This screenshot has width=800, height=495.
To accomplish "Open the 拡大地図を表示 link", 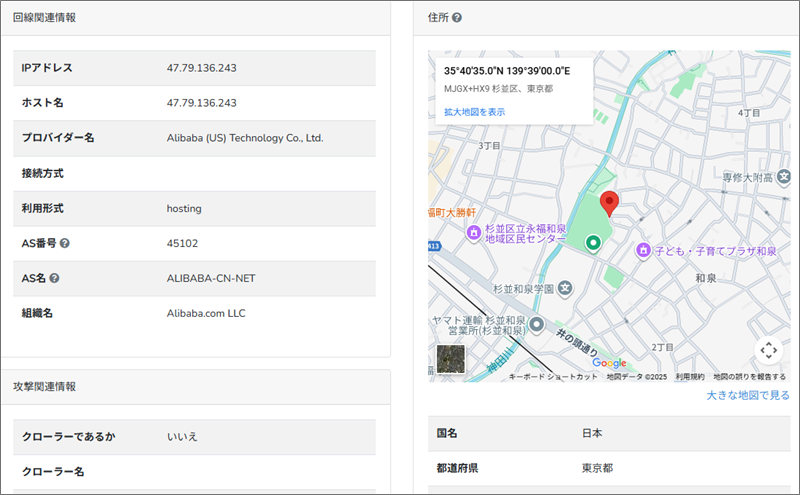I will [x=474, y=112].
